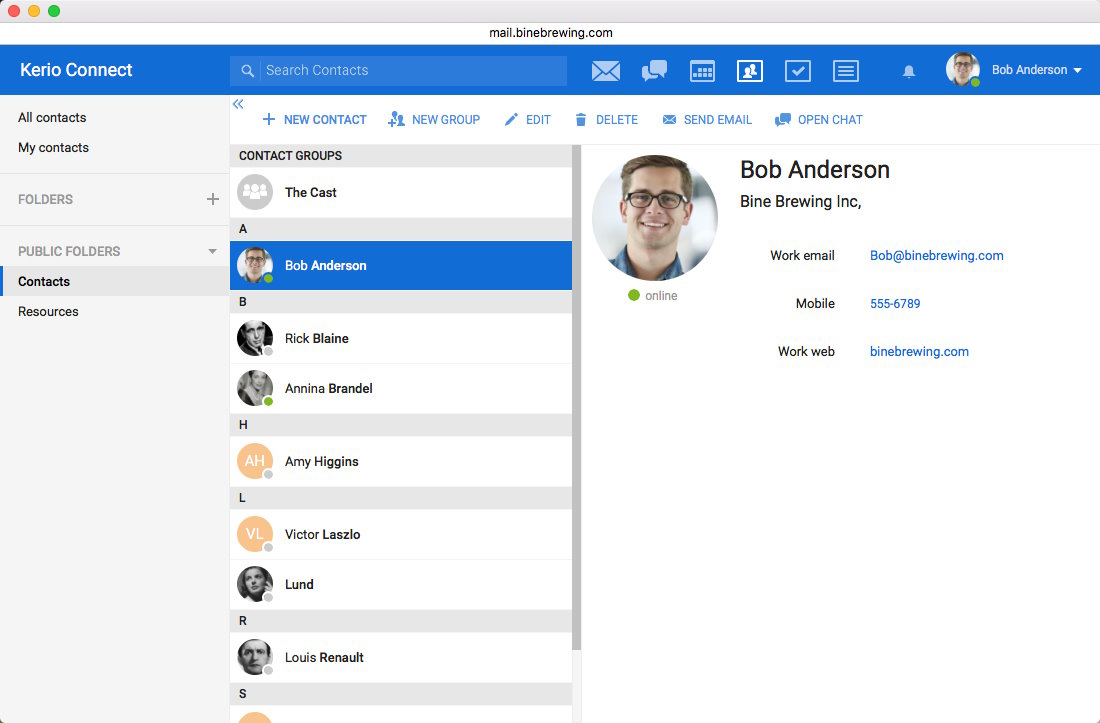Select Rick Blaine contact row
The height and width of the screenshot is (723, 1100).
point(401,338)
